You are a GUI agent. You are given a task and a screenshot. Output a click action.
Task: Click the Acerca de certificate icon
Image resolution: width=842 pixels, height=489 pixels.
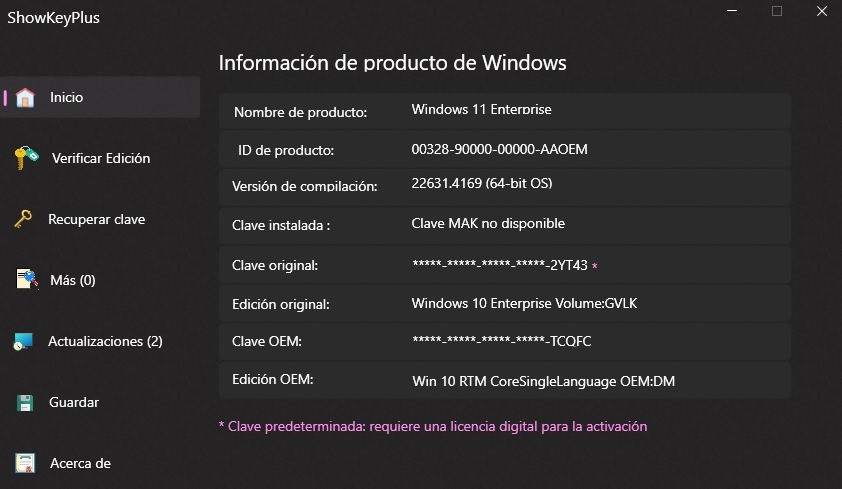25,463
